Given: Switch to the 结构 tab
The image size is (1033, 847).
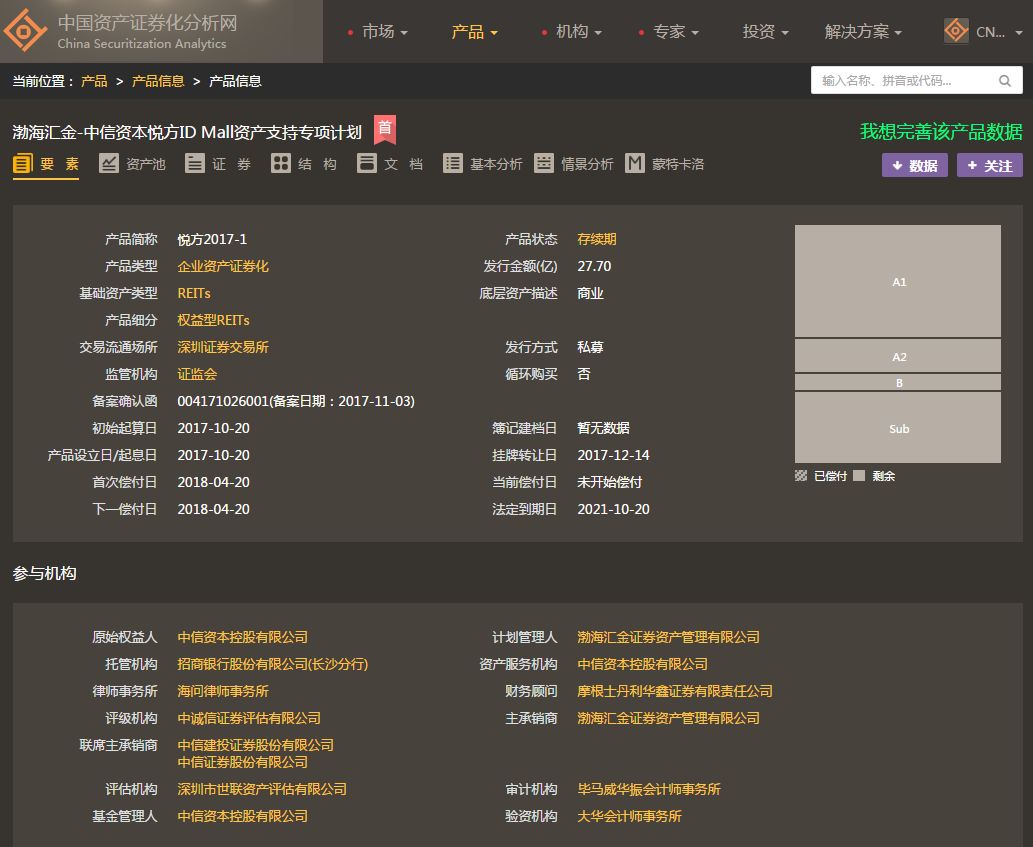Looking at the screenshot, I should [304, 164].
